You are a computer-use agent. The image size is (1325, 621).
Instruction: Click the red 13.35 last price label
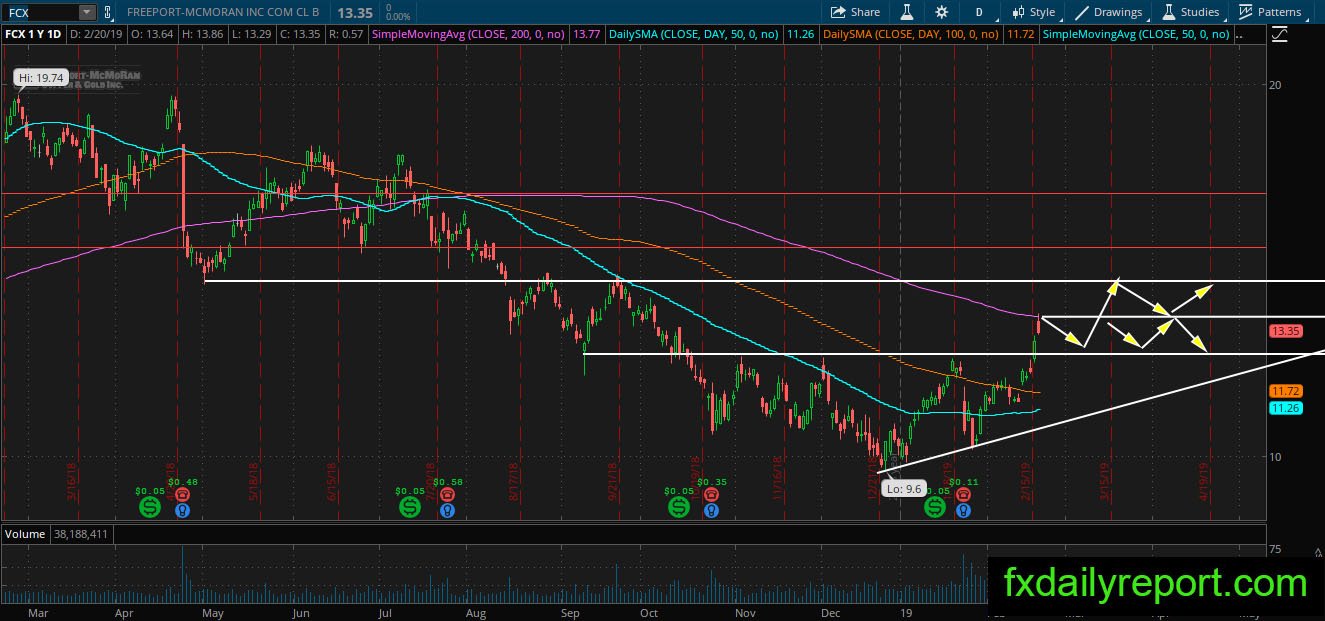1284,331
